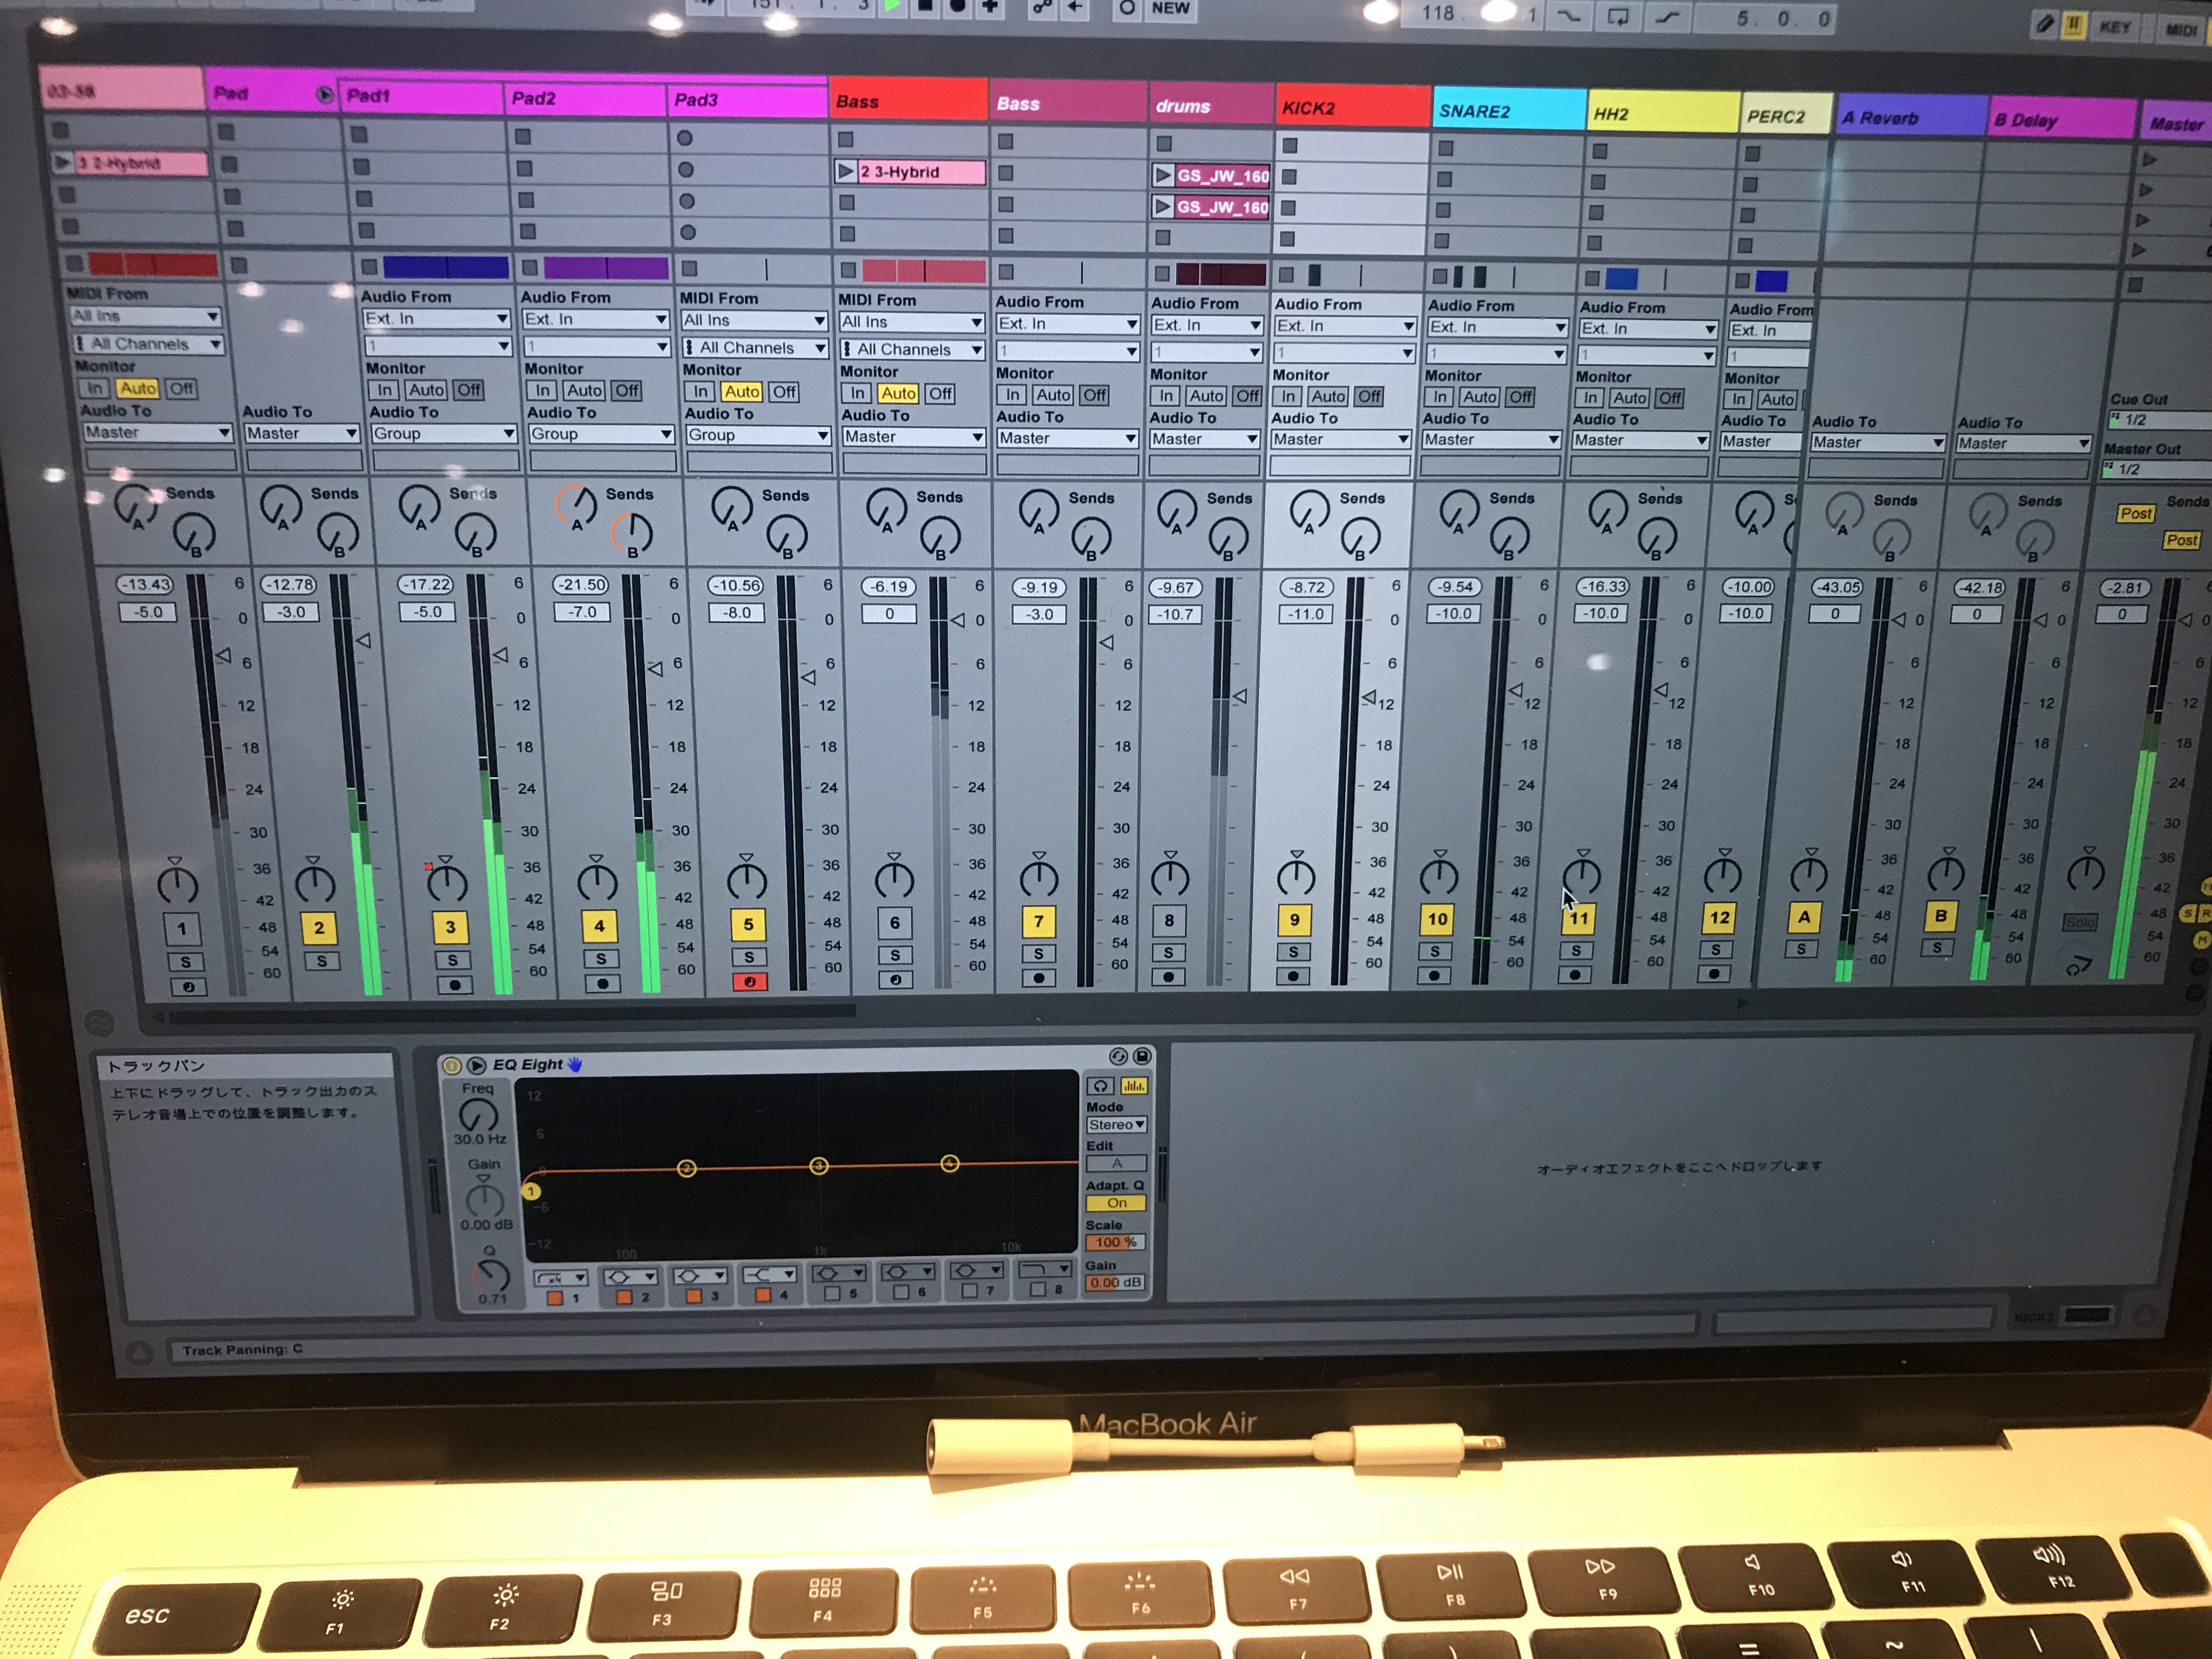Screen dimensions: 2212x1659
Task: Launch the second GS_JW_160 clip on drums
Action: pyautogui.click(x=1162, y=207)
